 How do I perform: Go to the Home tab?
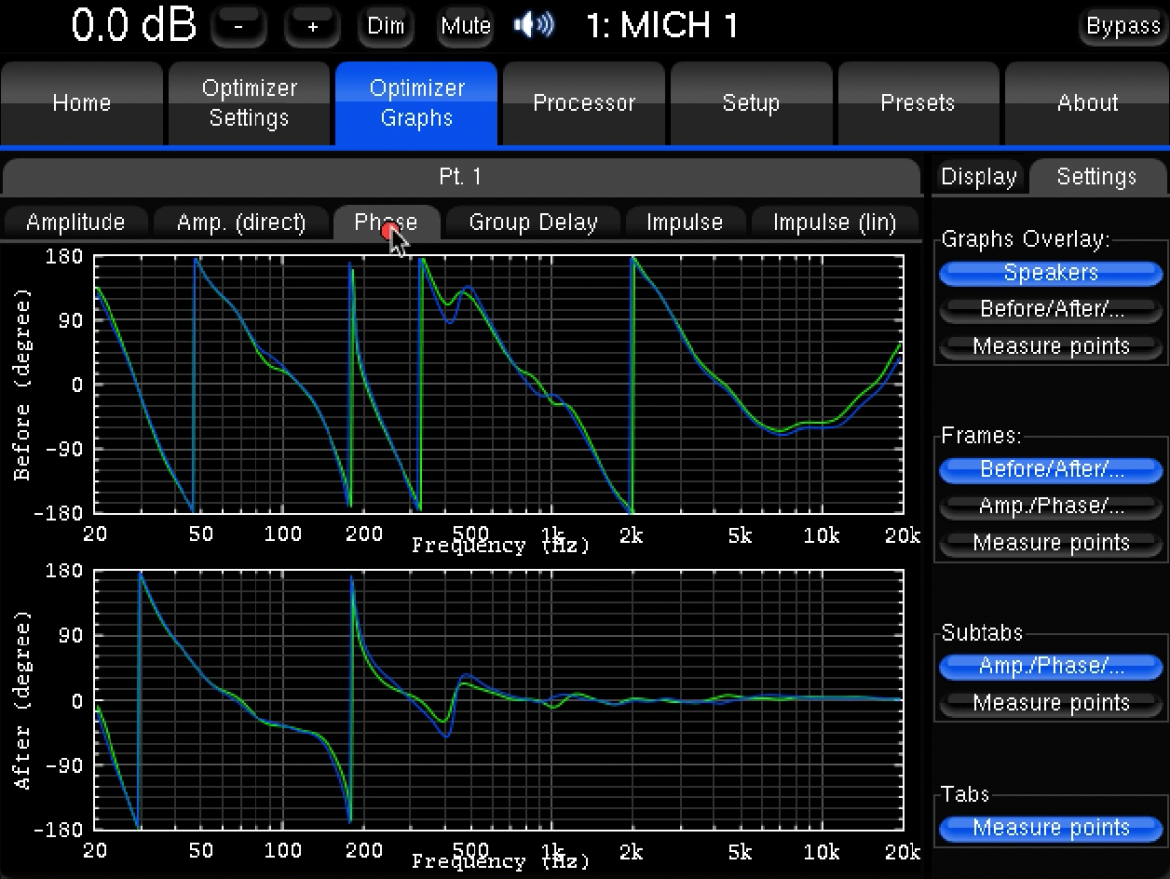tap(82, 103)
